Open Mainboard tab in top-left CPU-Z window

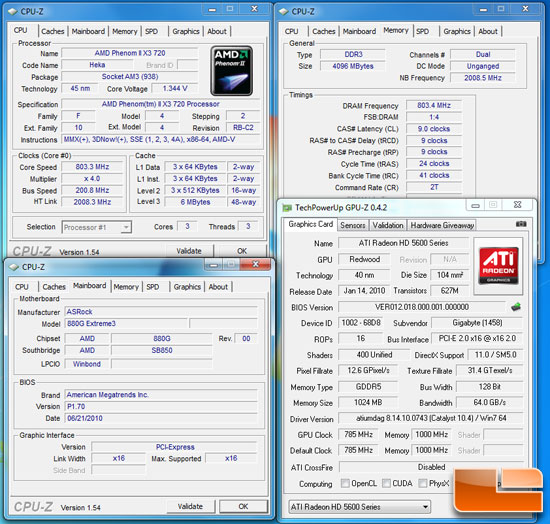[x=88, y=31]
